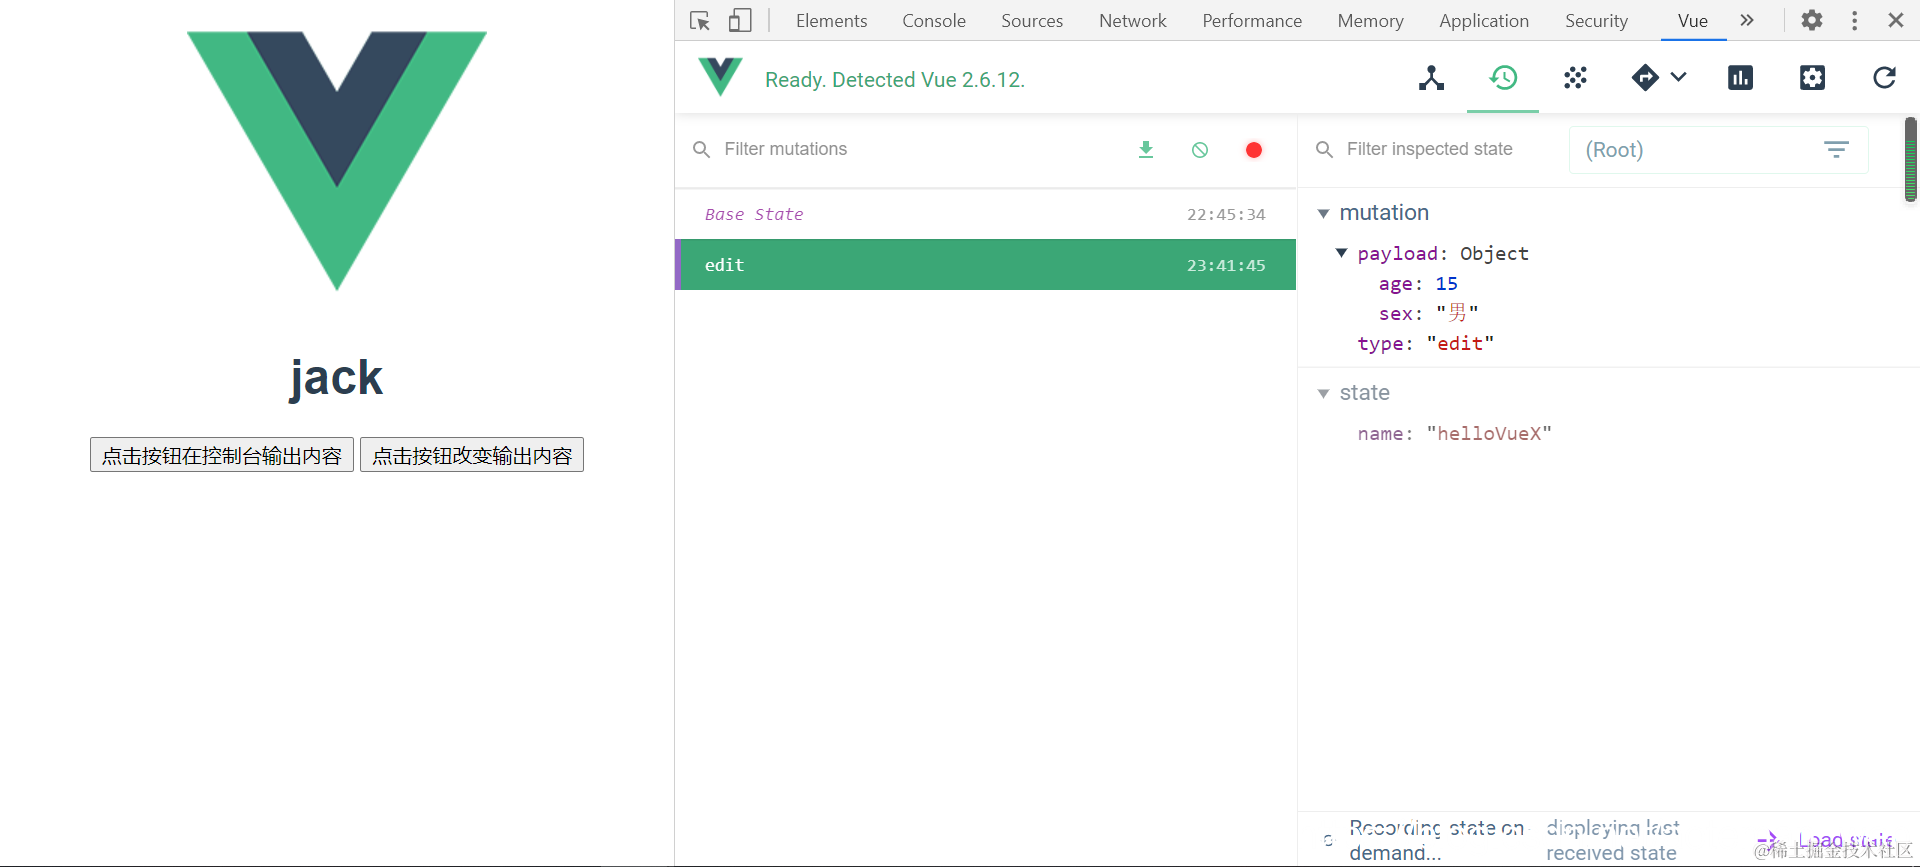This screenshot has width=1920, height=867.
Task: Switch to the Application tab
Action: pyautogui.click(x=1484, y=20)
